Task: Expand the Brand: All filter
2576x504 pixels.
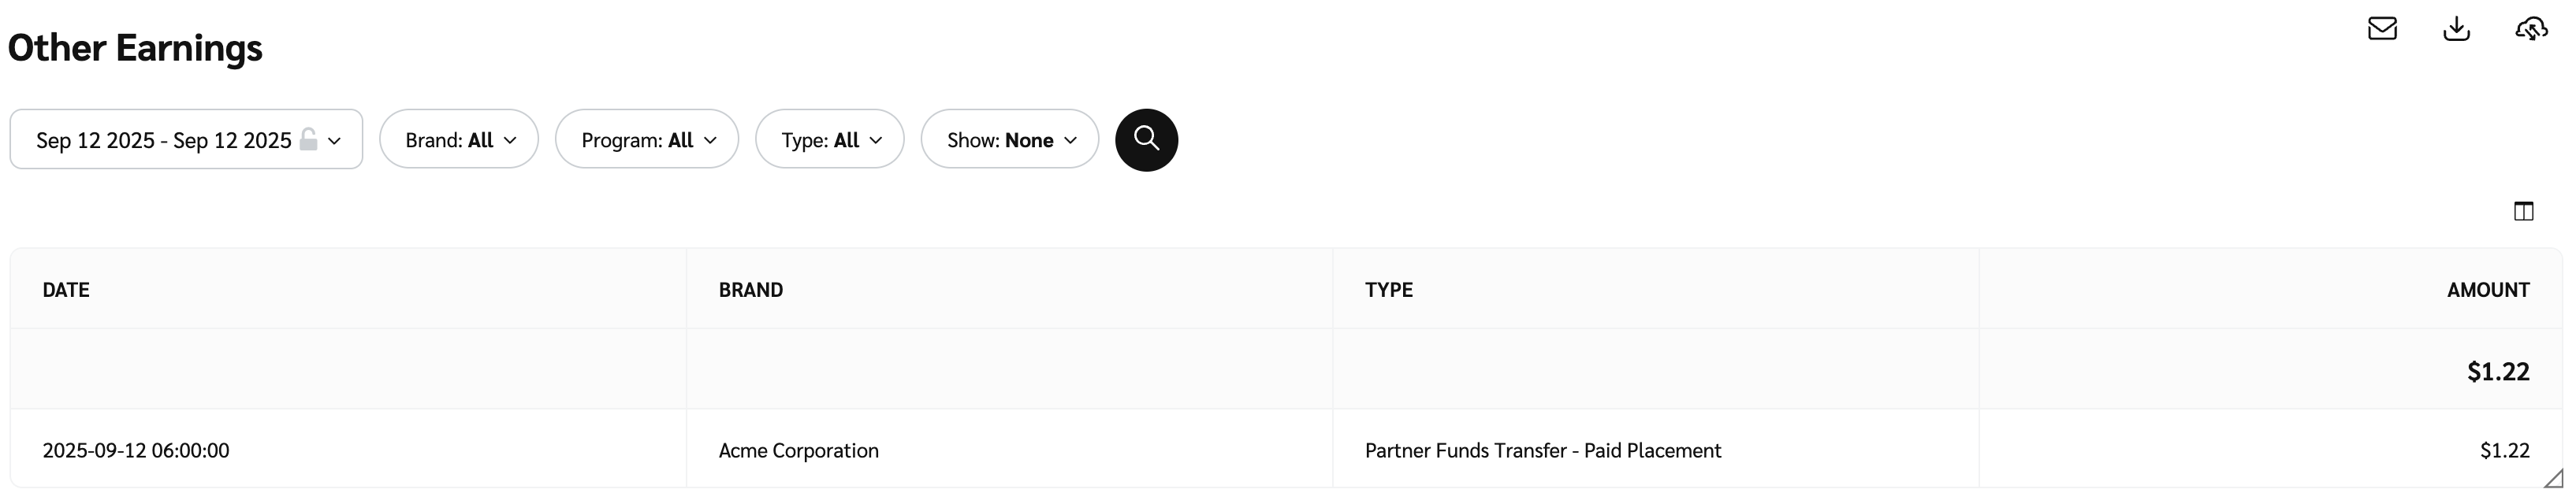Action: click(x=459, y=140)
